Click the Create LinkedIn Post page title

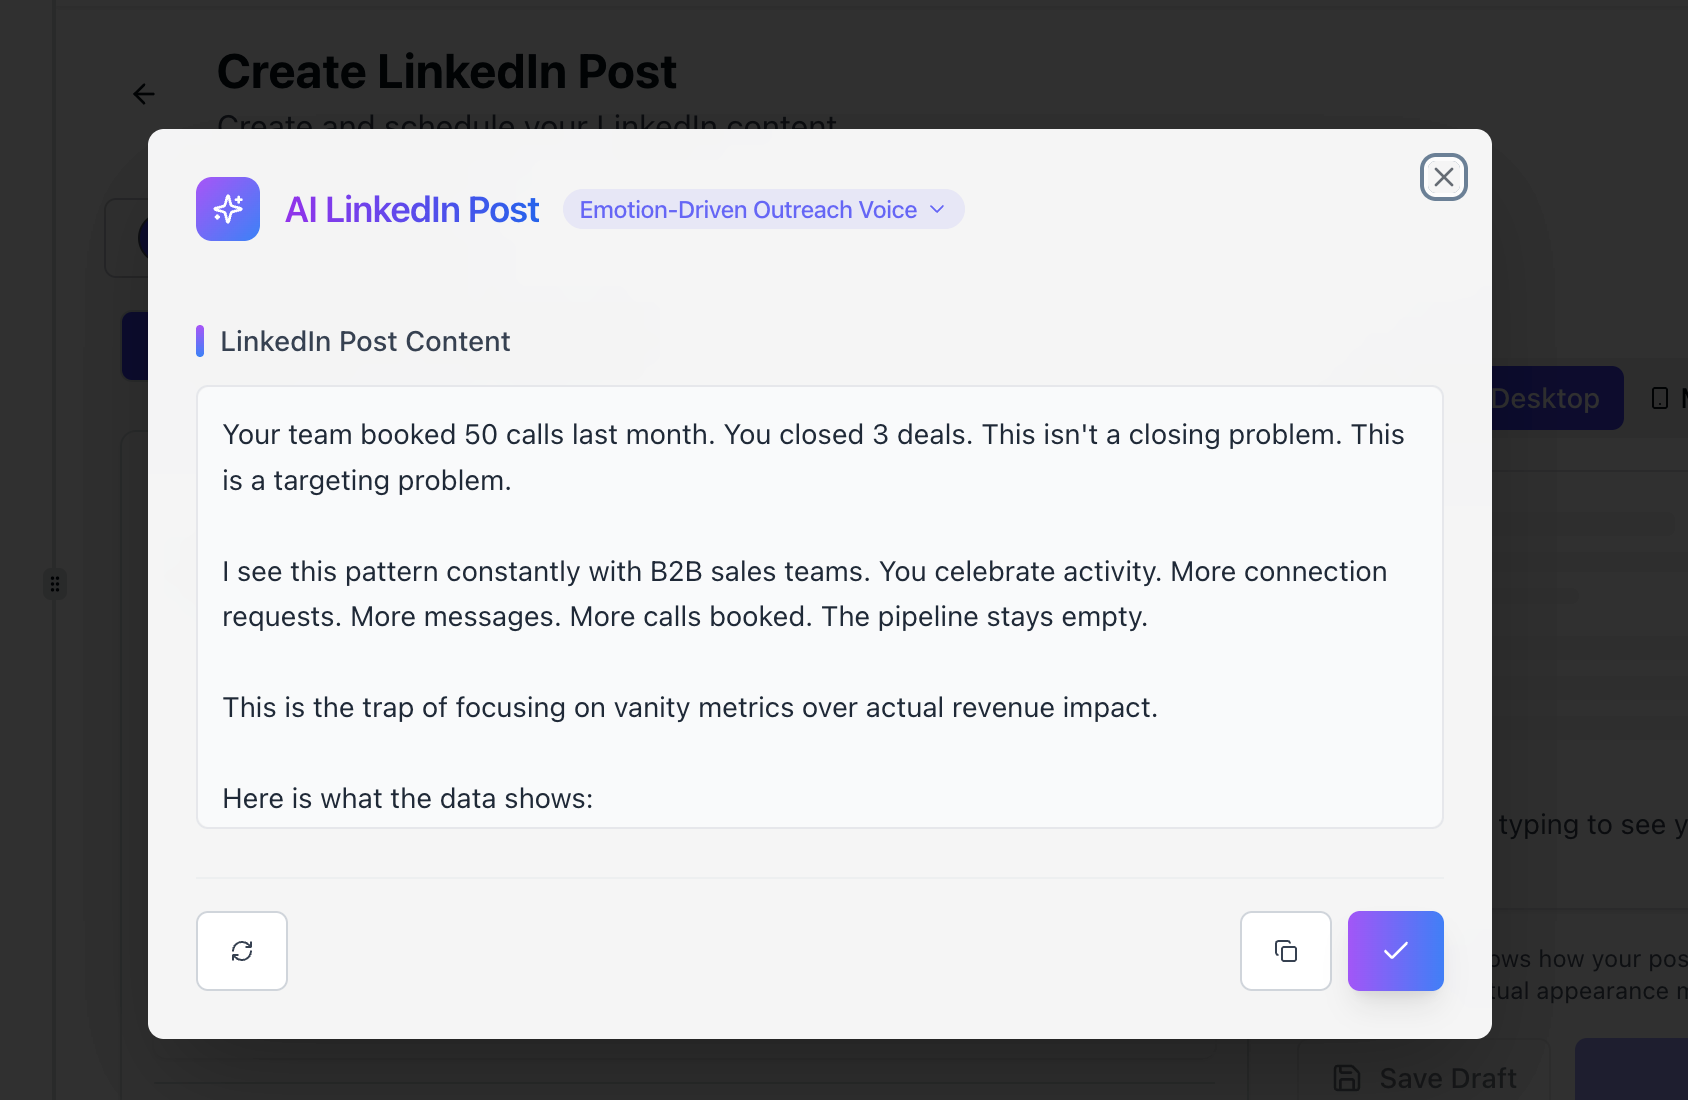[x=447, y=72]
